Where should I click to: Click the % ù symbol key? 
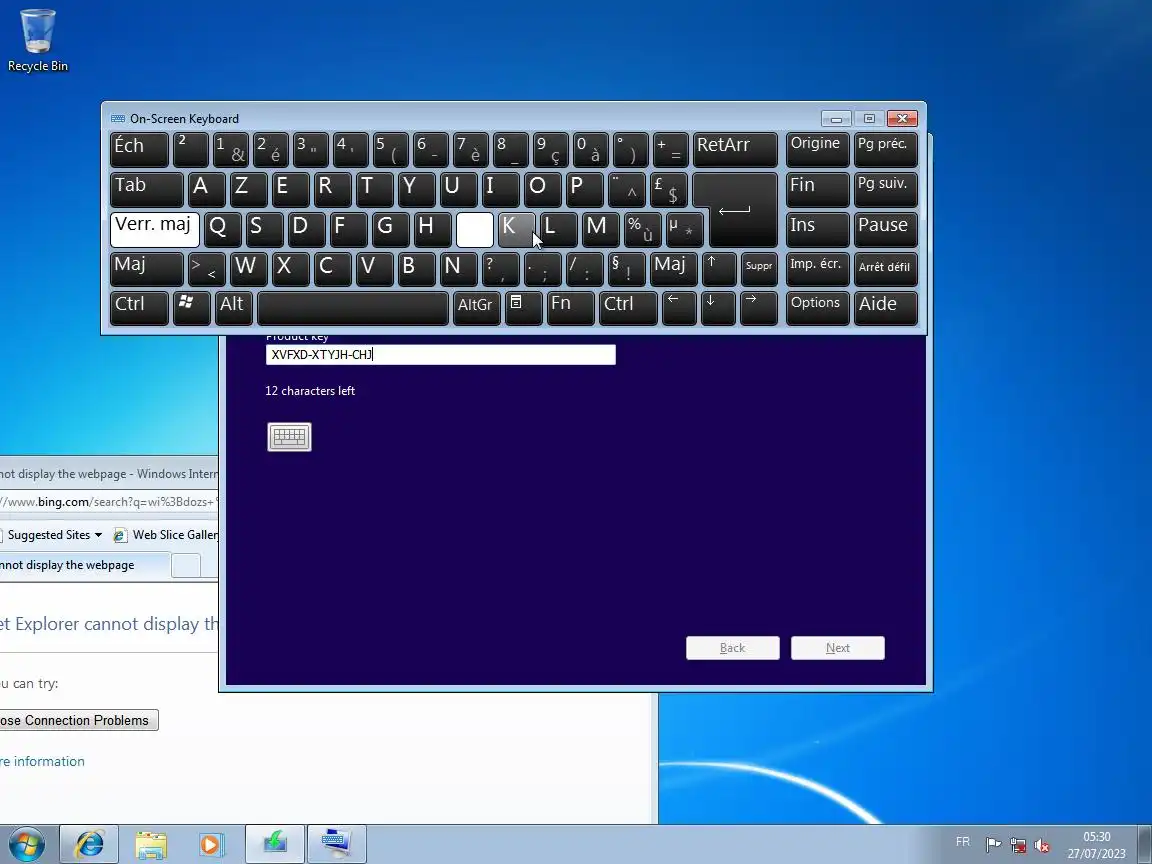(x=642, y=229)
